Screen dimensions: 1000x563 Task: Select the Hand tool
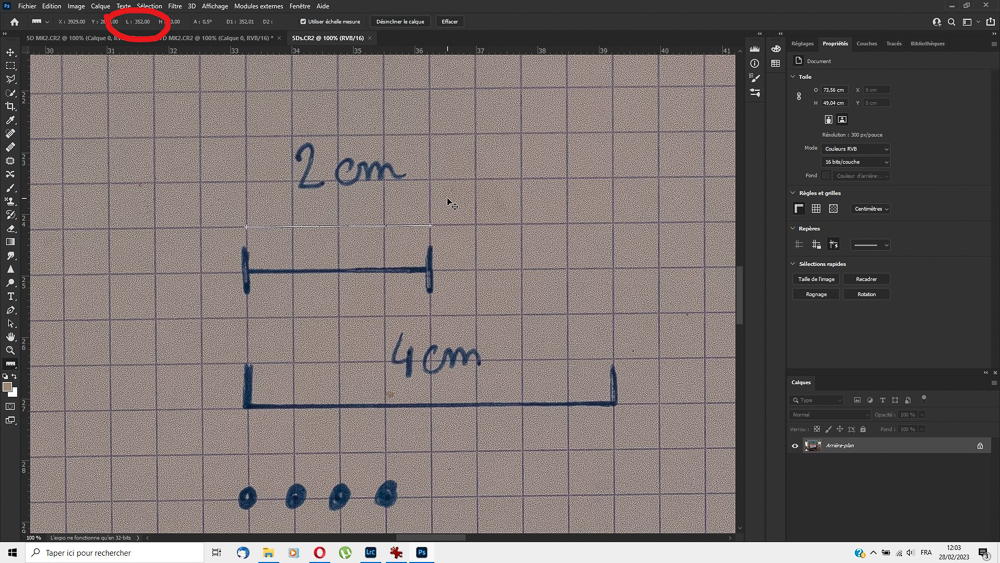(10, 337)
